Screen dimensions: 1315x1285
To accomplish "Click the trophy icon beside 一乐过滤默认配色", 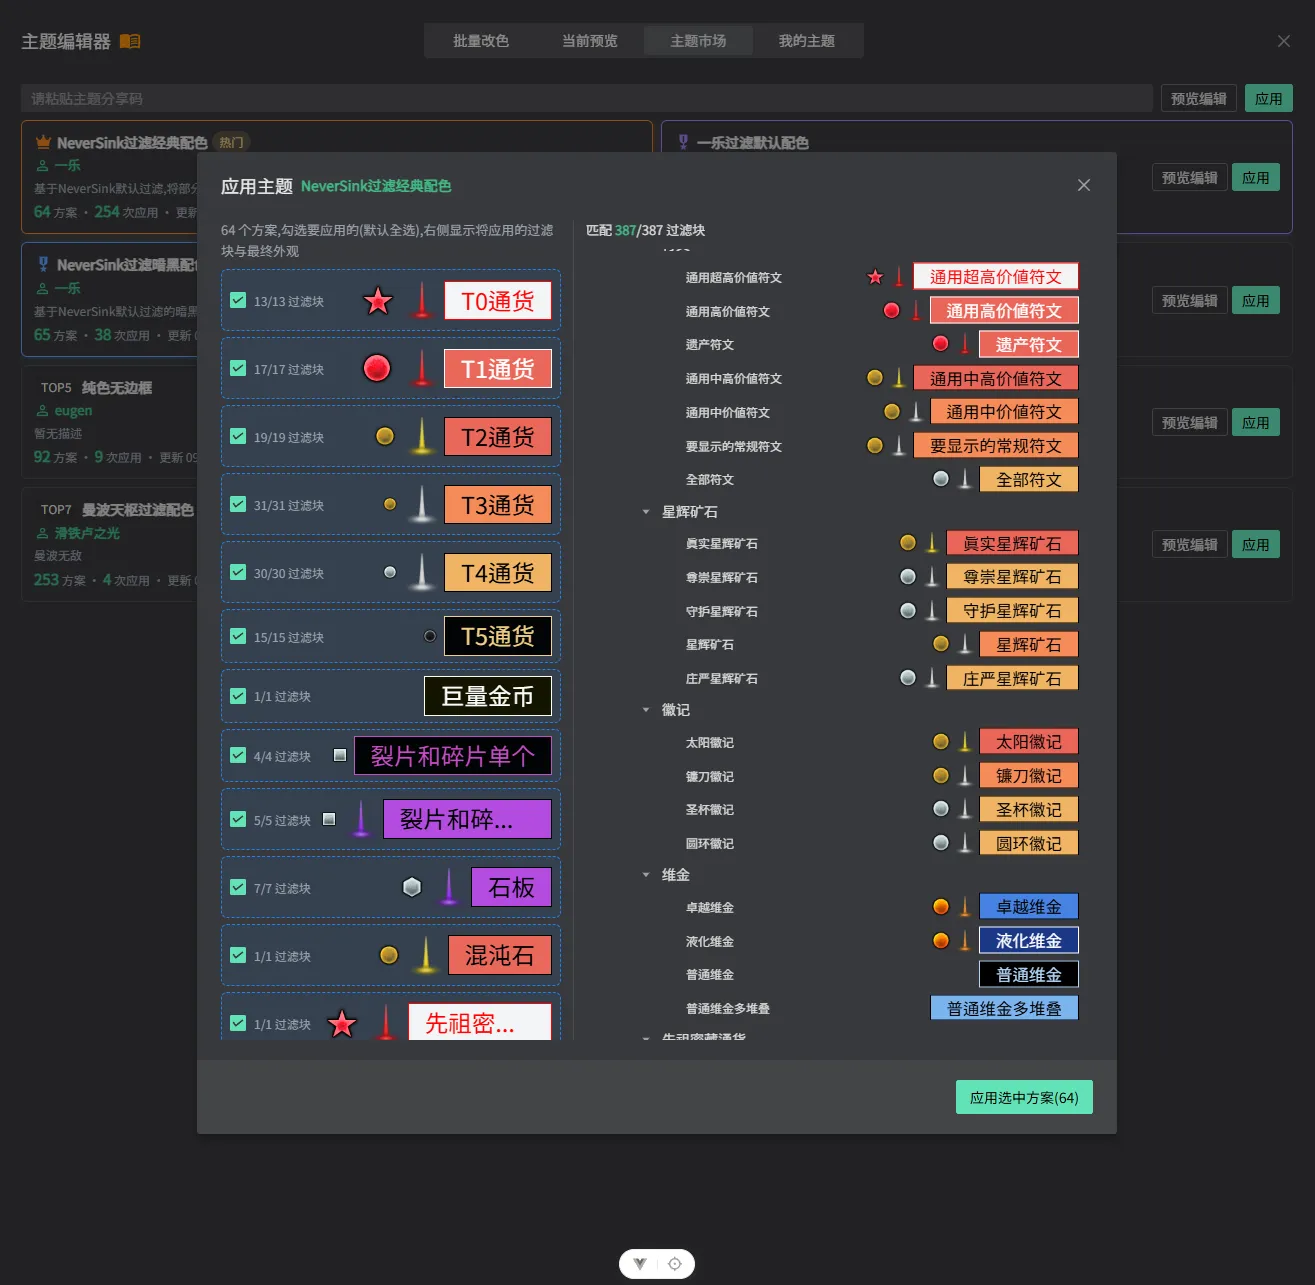I will 684,143.
